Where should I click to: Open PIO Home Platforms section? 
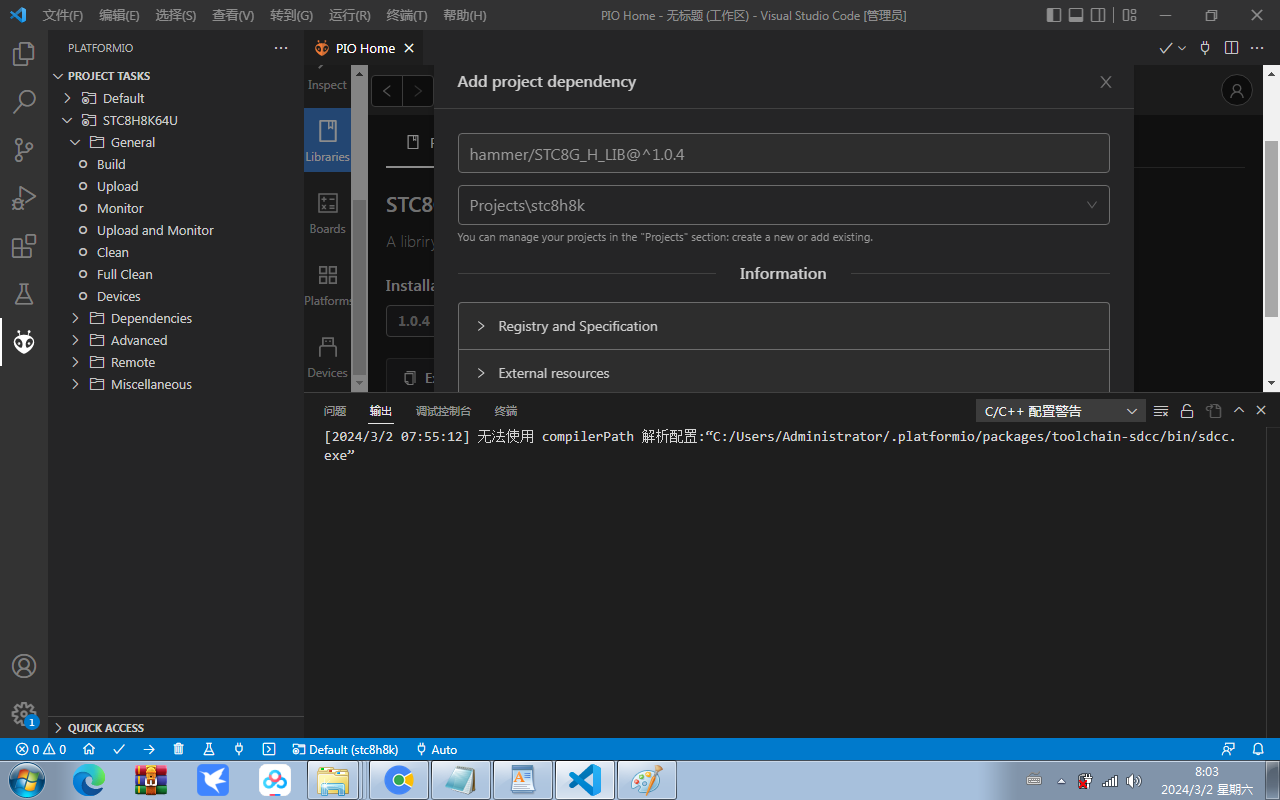tap(327, 285)
